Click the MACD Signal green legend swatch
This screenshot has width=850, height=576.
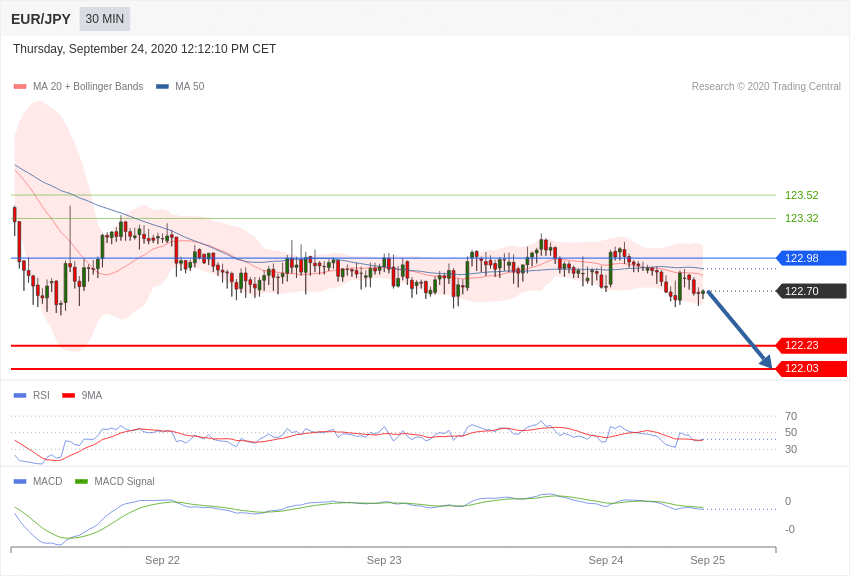coord(81,481)
